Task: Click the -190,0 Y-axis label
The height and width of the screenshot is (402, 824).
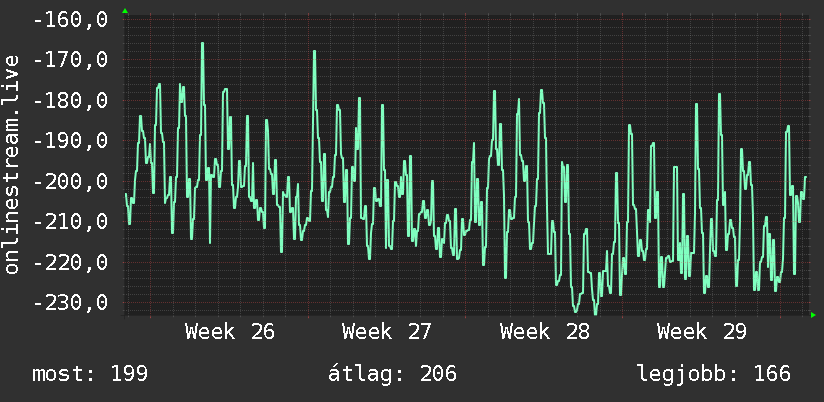Action: click(x=70, y=141)
